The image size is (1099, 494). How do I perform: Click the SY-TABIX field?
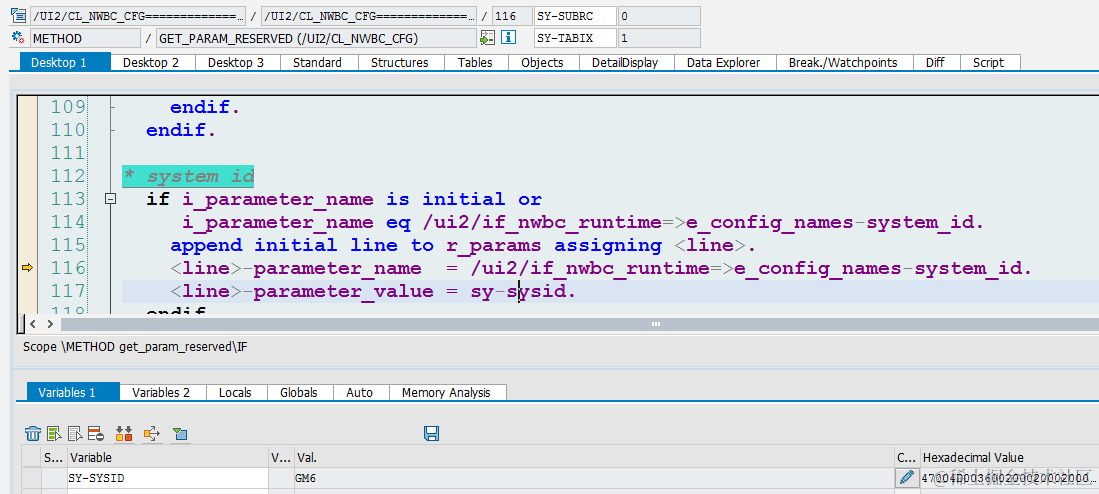[575, 38]
